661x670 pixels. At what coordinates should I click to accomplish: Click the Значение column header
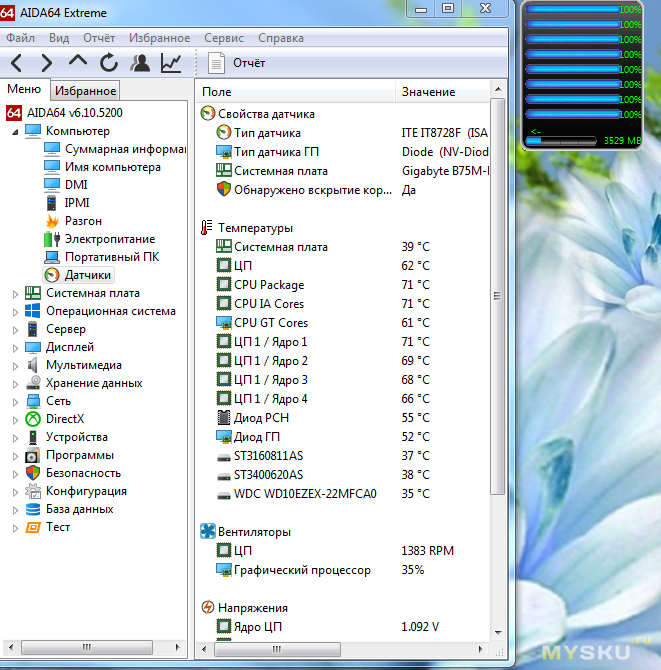(428, 92)
